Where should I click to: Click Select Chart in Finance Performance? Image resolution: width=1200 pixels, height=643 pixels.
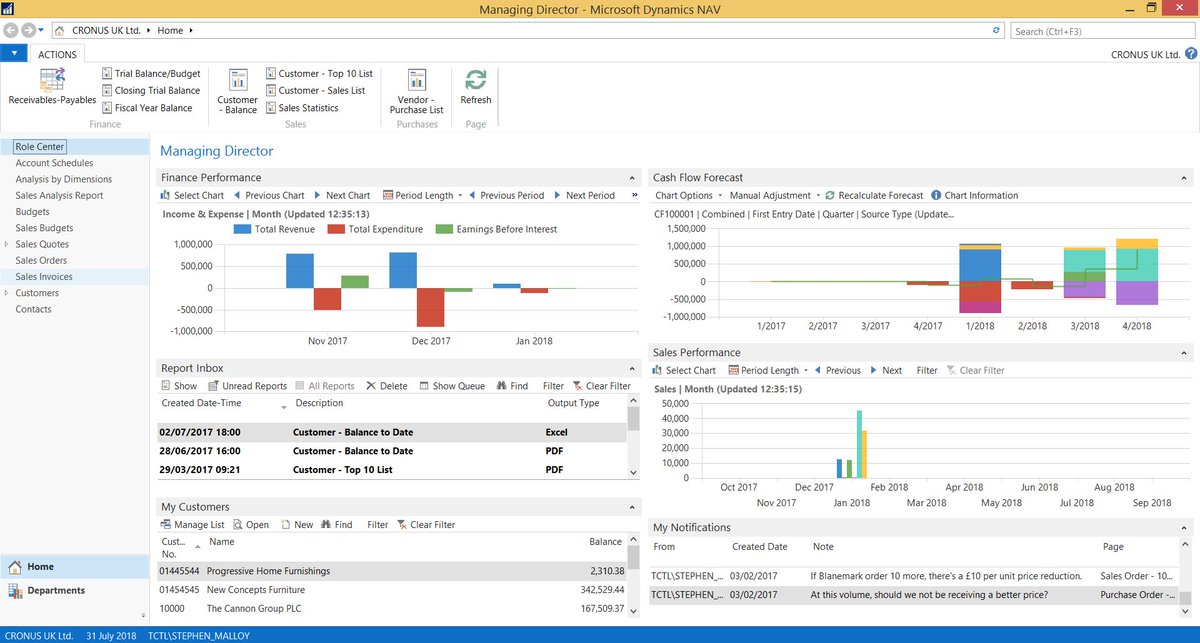pyautogui.click(x=193, y=195)
